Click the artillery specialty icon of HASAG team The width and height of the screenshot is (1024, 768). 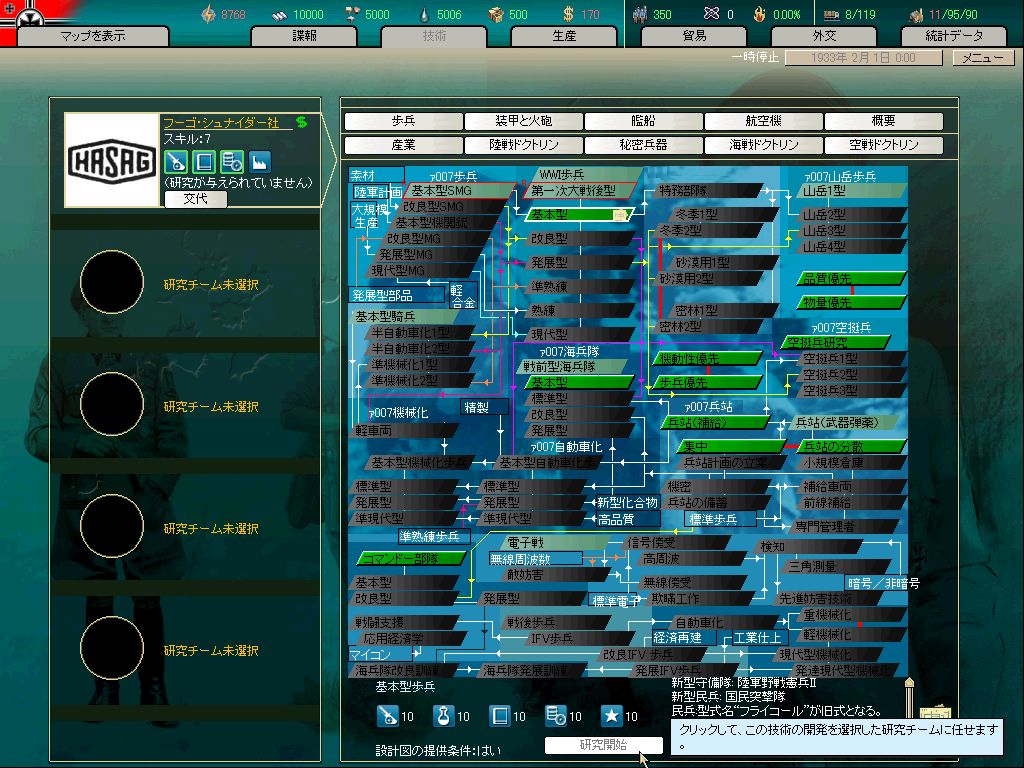[175, 161]
